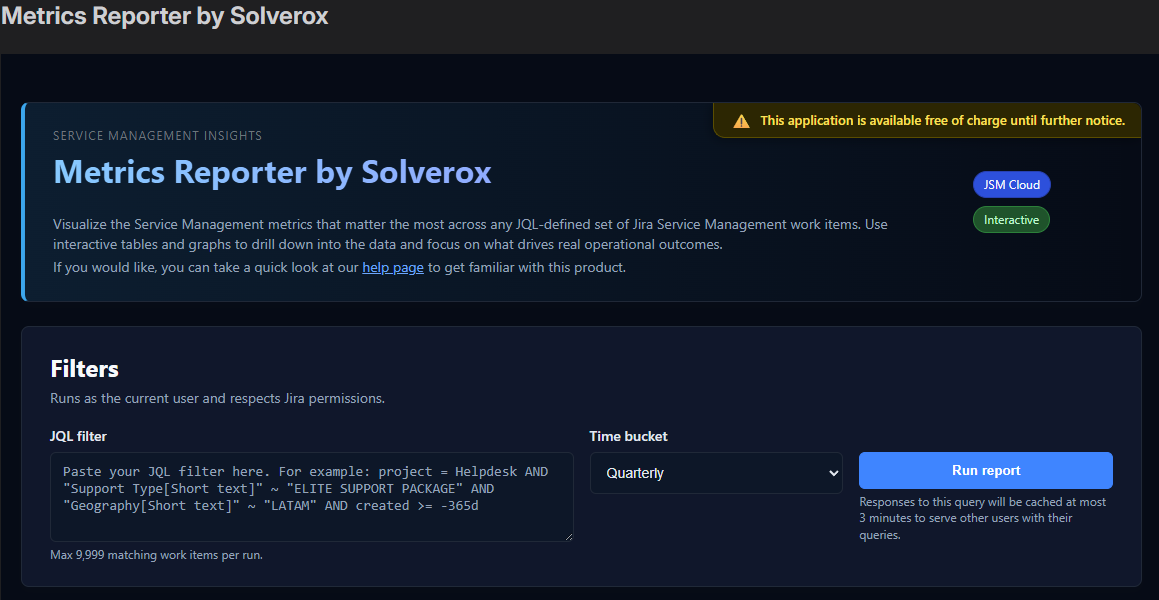Click the dropdown arrow next to Quarterly

tap(831, 472)
